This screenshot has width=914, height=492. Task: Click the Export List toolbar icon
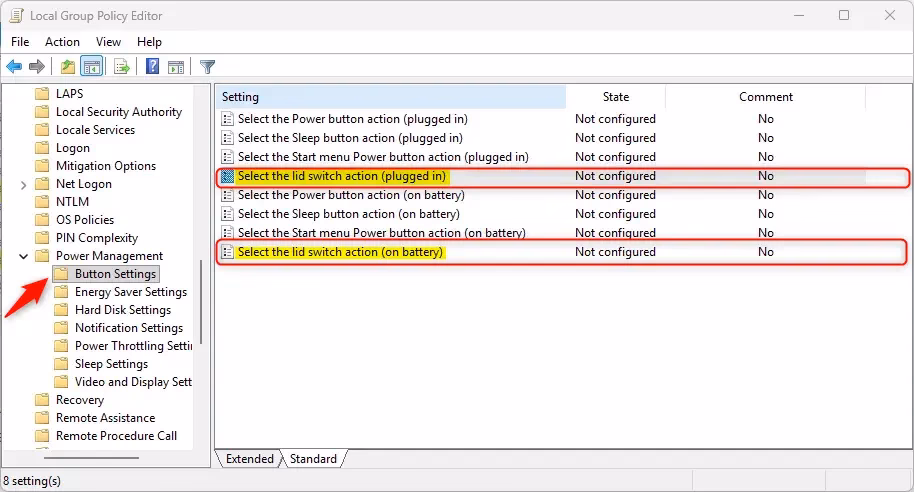coord(122,67)
